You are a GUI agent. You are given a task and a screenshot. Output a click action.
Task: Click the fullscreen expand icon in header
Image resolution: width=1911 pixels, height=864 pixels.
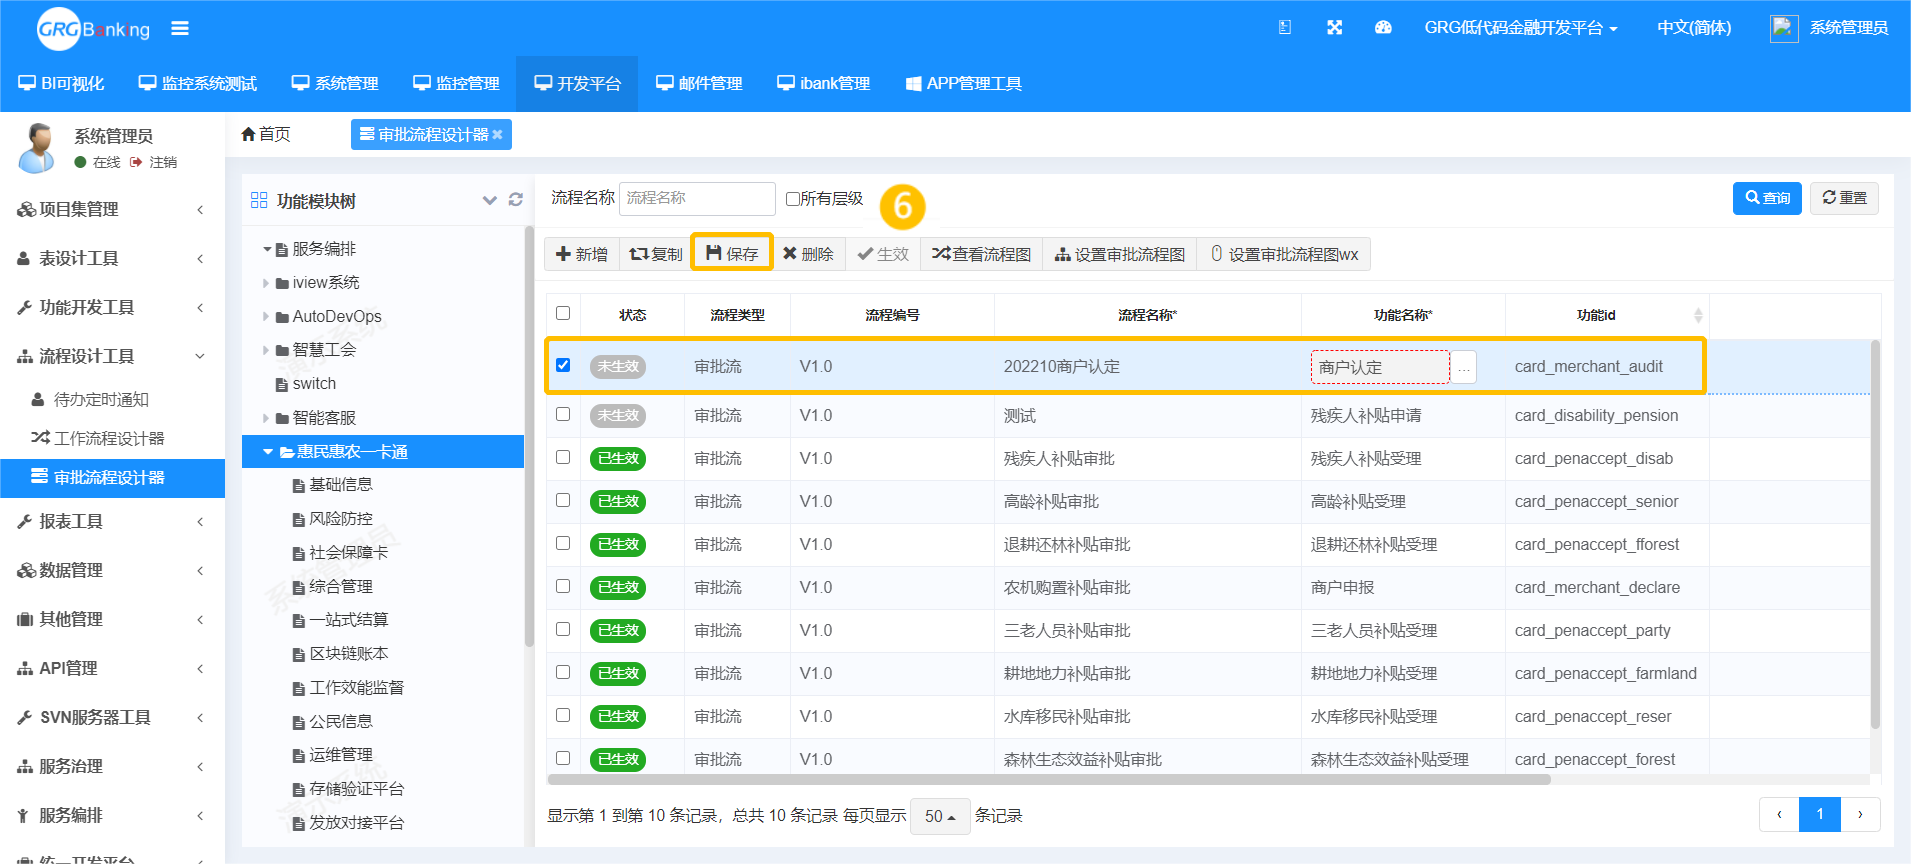tap(1334, 28)
